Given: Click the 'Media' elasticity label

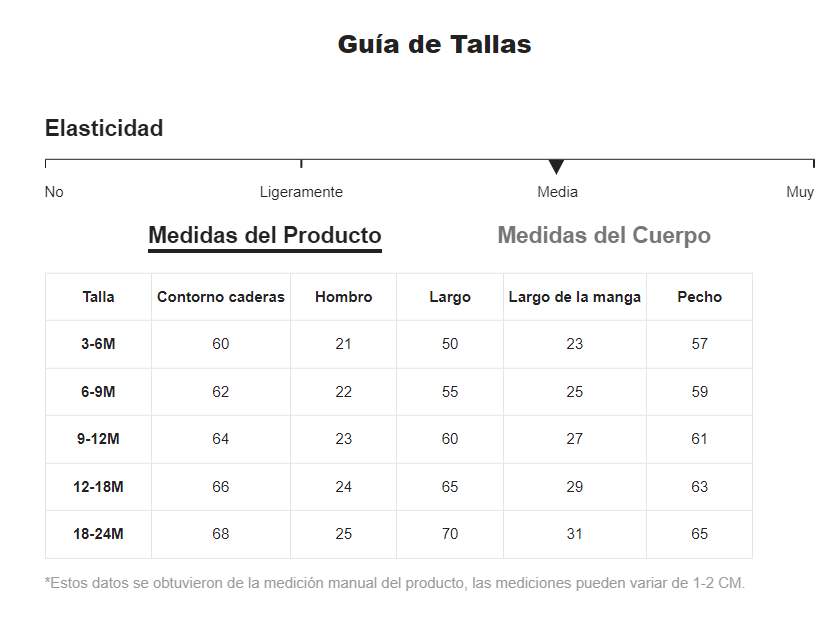Looking at the screenshot, I should pyautogui.click(x=557, y=192).
